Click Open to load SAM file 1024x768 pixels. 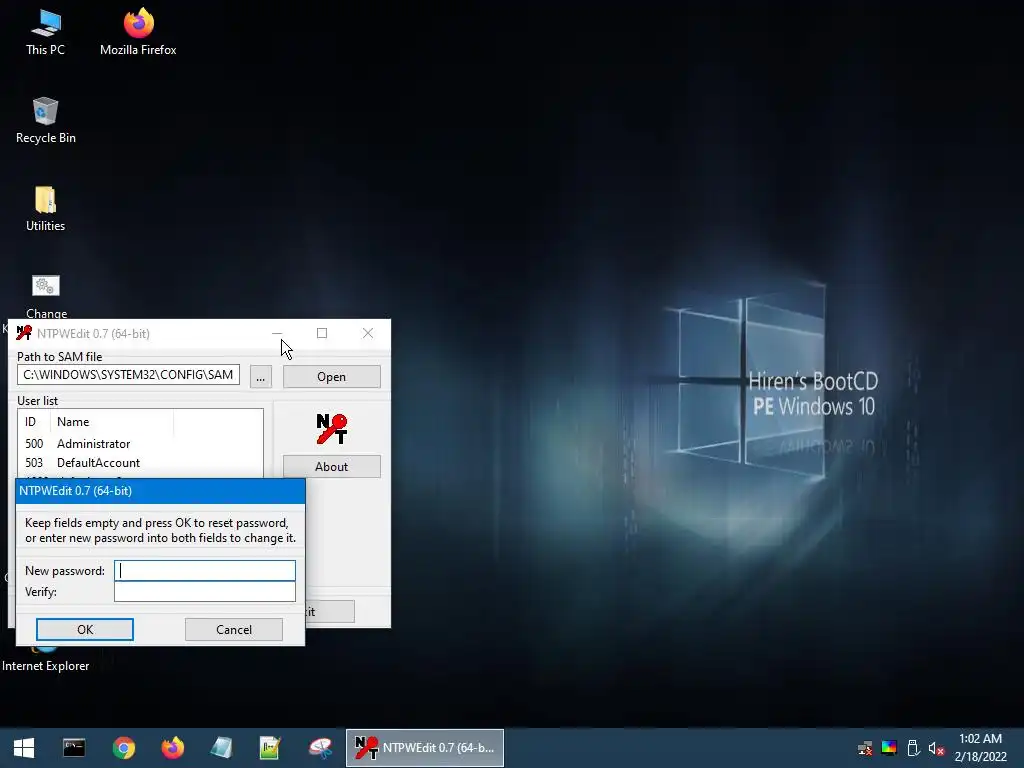(332, 377)
